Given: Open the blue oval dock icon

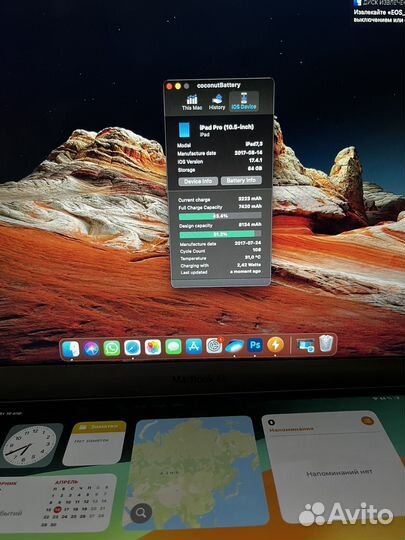Looking at the screenshot, I should [235, 345].
